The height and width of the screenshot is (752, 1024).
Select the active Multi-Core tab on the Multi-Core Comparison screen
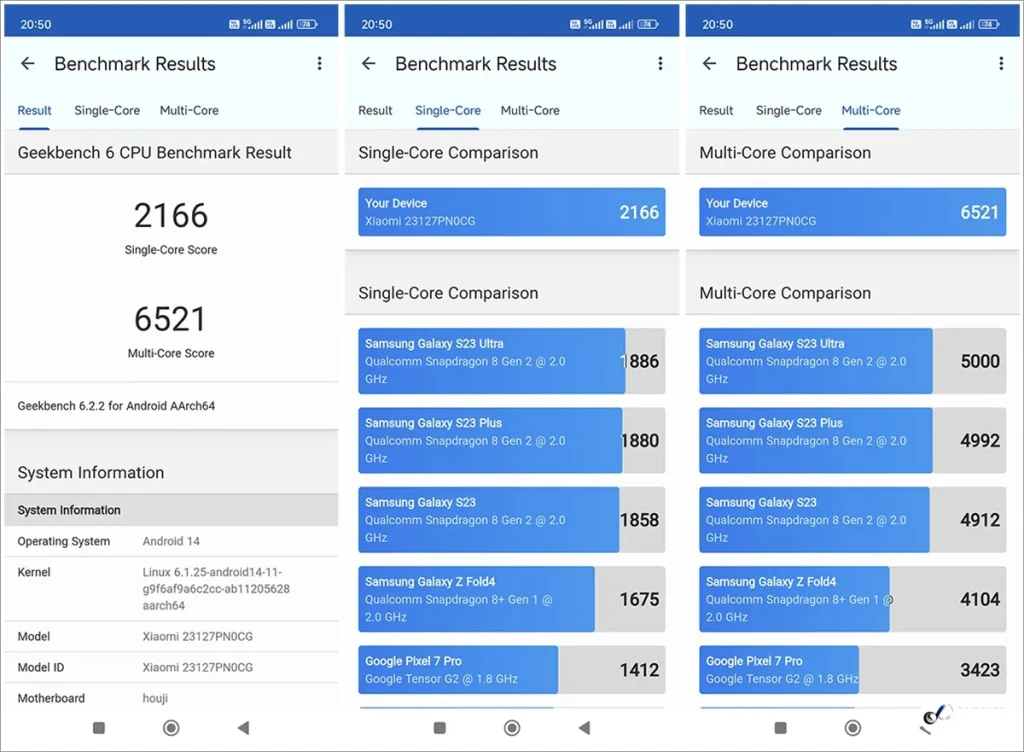click(871, 110)
